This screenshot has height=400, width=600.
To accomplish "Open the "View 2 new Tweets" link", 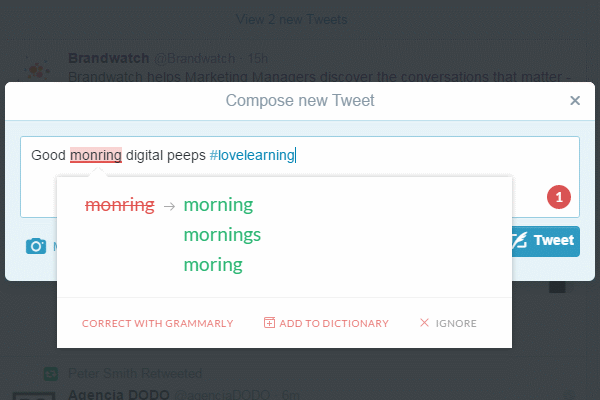I will coord(299,19).
